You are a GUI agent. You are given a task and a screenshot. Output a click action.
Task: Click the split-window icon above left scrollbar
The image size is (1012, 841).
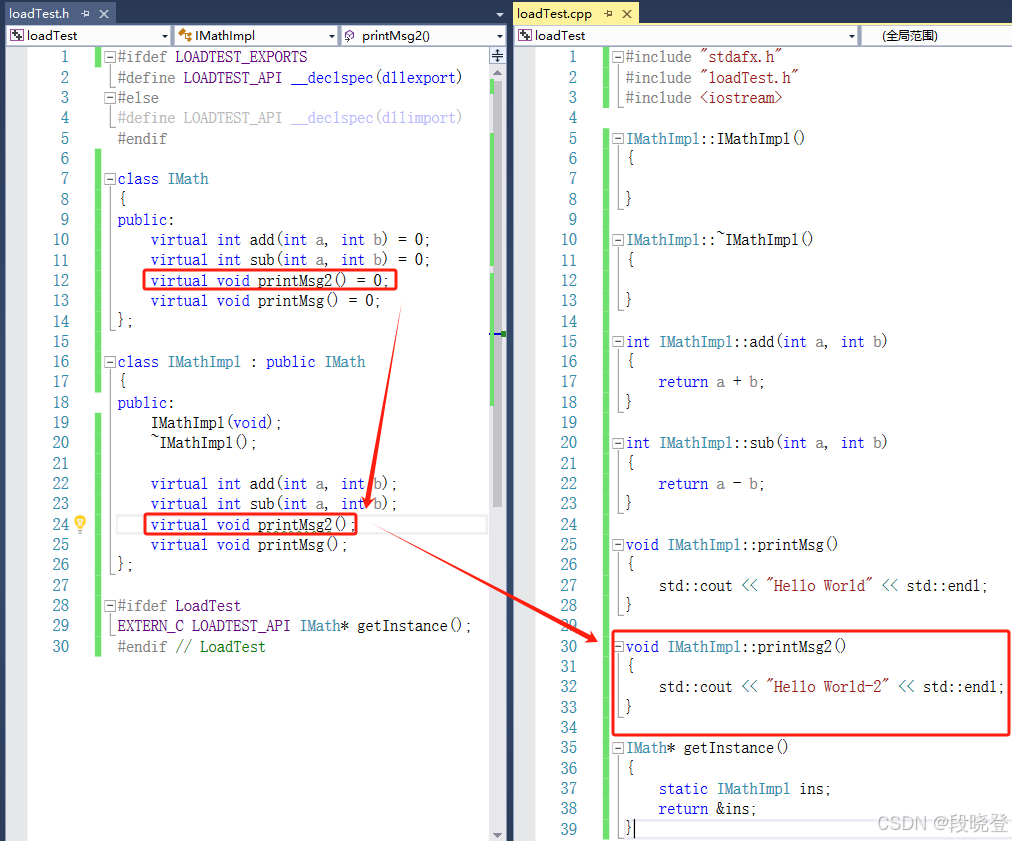tap(497, 56)
